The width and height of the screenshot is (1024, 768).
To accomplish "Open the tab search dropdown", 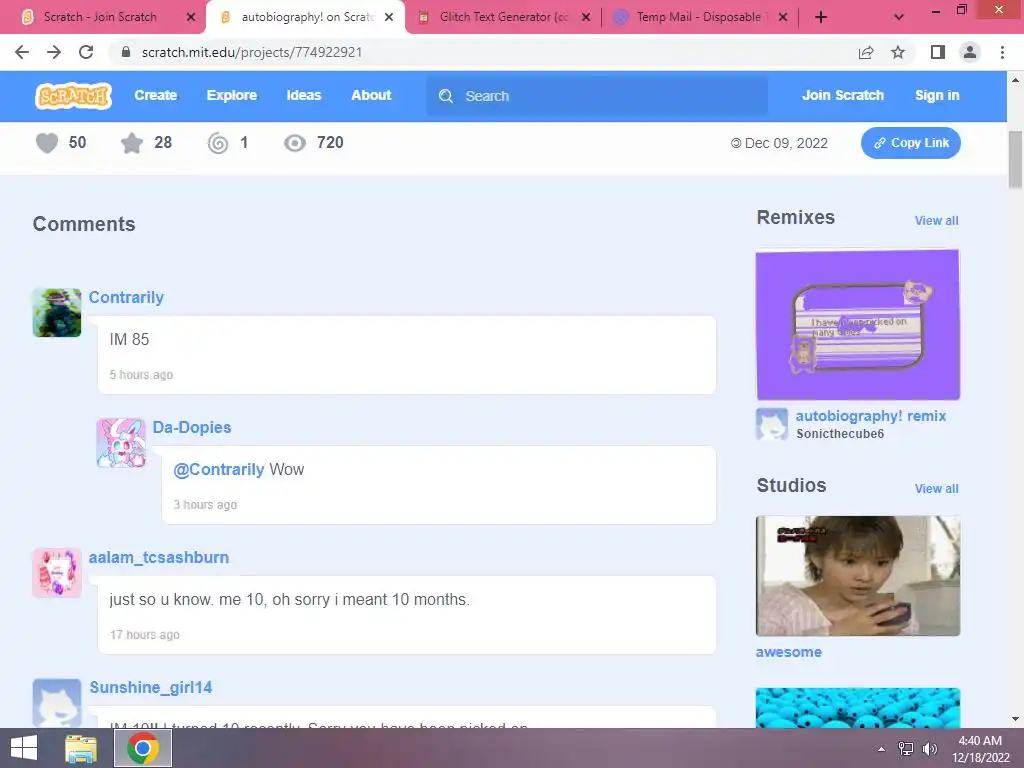I will point(899,17).
